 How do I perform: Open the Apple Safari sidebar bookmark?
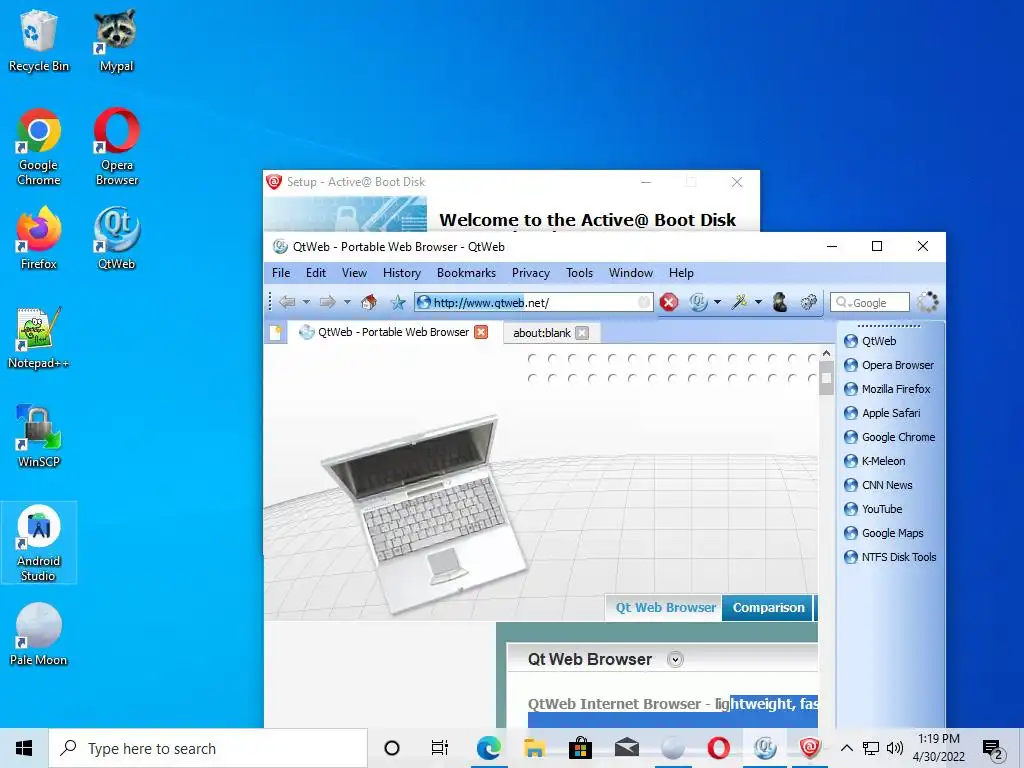(x=882, y=413)
